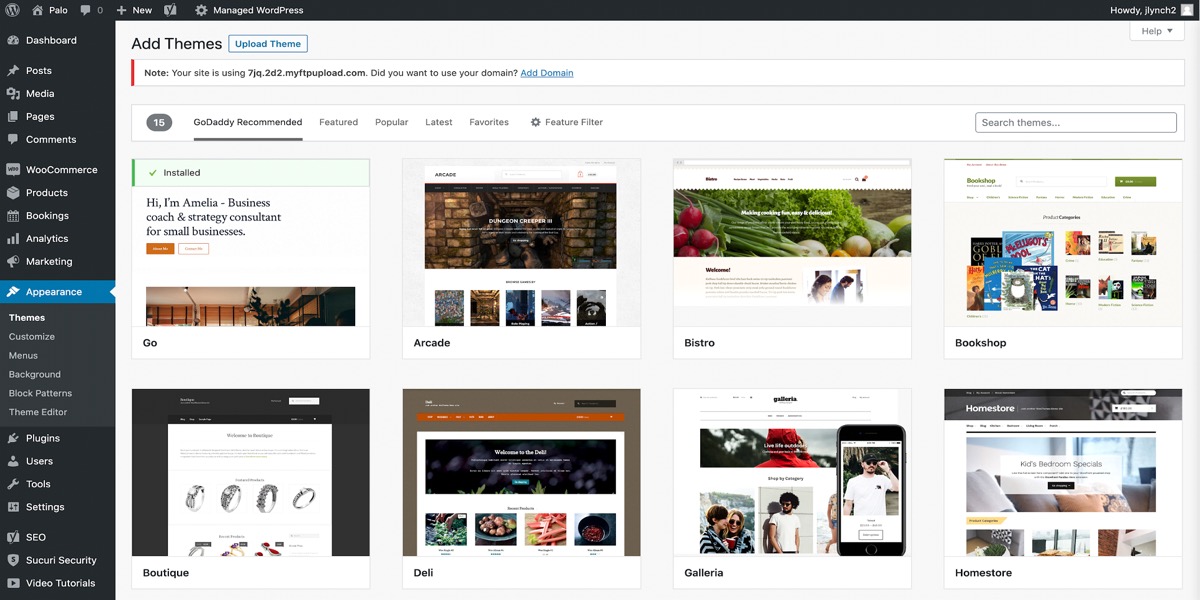Open the Plugins plug icon

(x=13, y=438)
